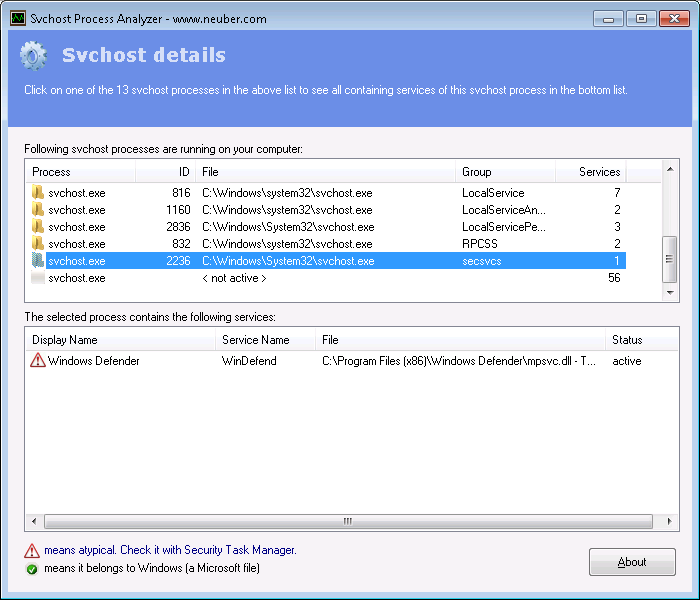Click the red warning icon beside Windows Defender
700x600 pixels.
click(x=38, y=361)
